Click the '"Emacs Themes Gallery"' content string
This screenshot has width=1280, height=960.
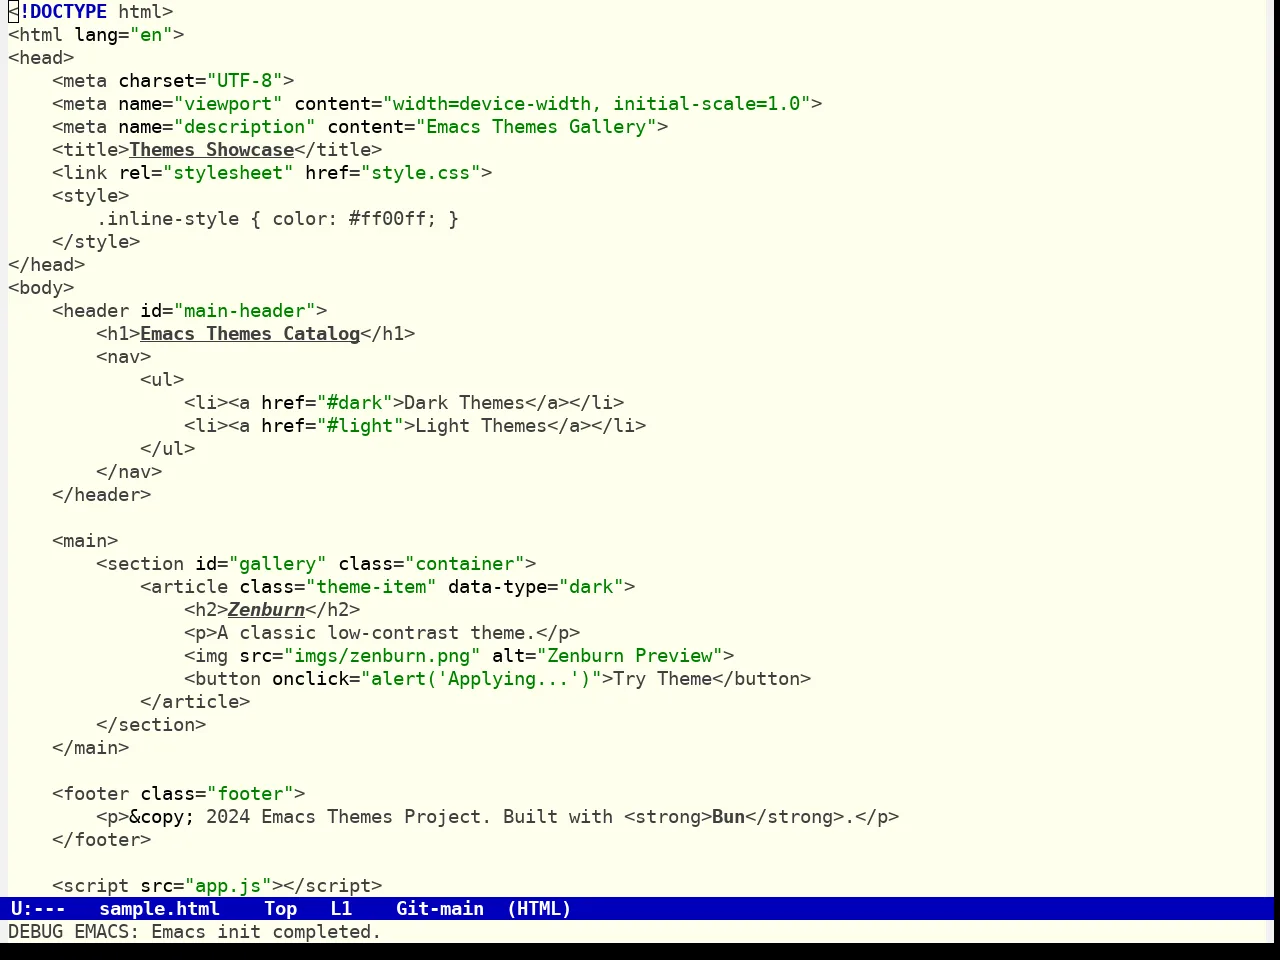click(536, 127)
